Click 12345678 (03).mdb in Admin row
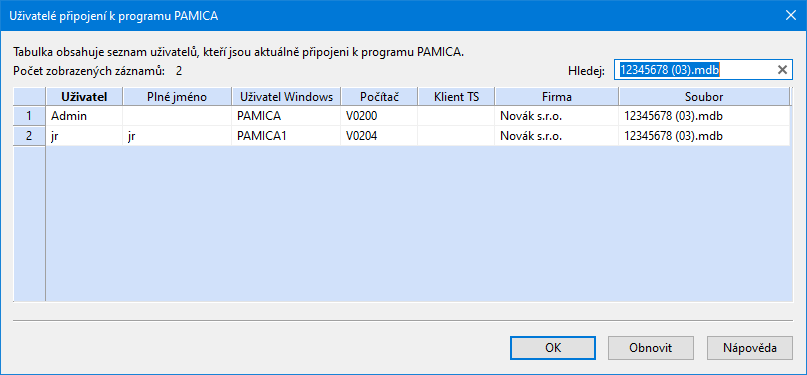This screenshot has height=375, width=807. tap(704, 116)
